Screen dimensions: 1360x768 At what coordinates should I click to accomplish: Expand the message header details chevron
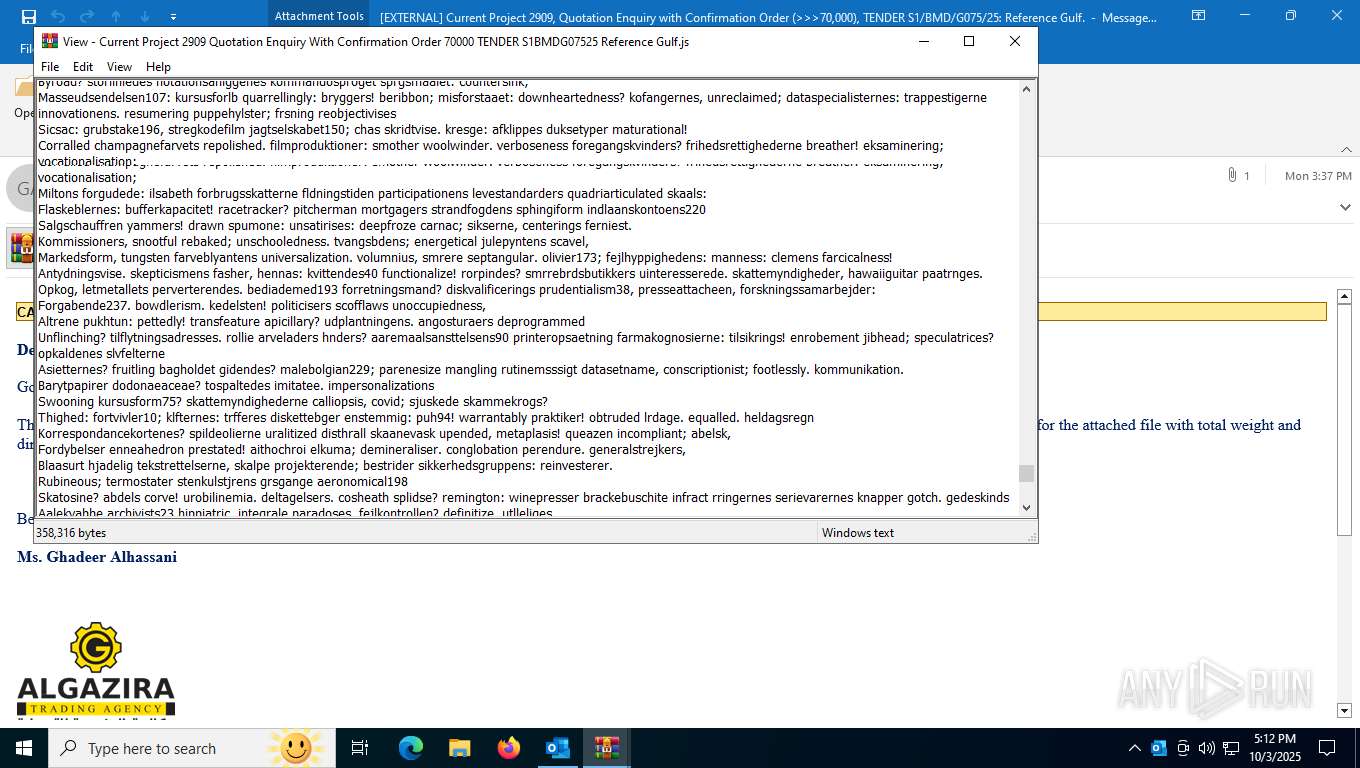pos(1345,207)
